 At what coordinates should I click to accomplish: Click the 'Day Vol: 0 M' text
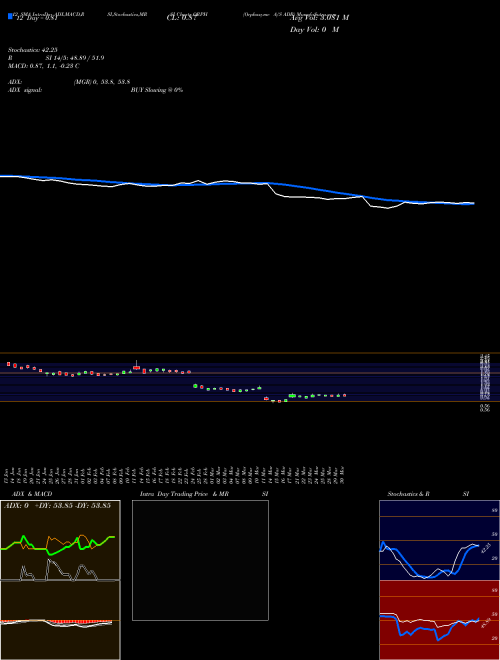(x=314, y=30)
